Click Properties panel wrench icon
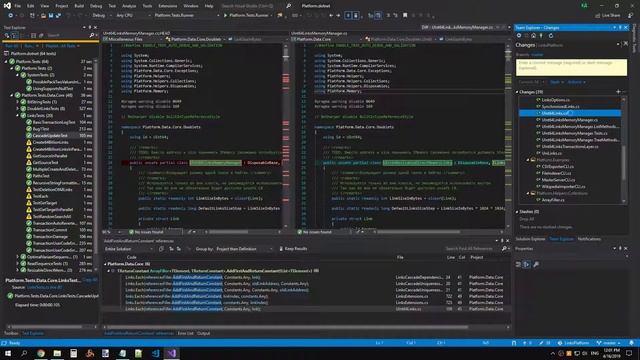This screenshot has width=640, height=360. click(536, 264)
